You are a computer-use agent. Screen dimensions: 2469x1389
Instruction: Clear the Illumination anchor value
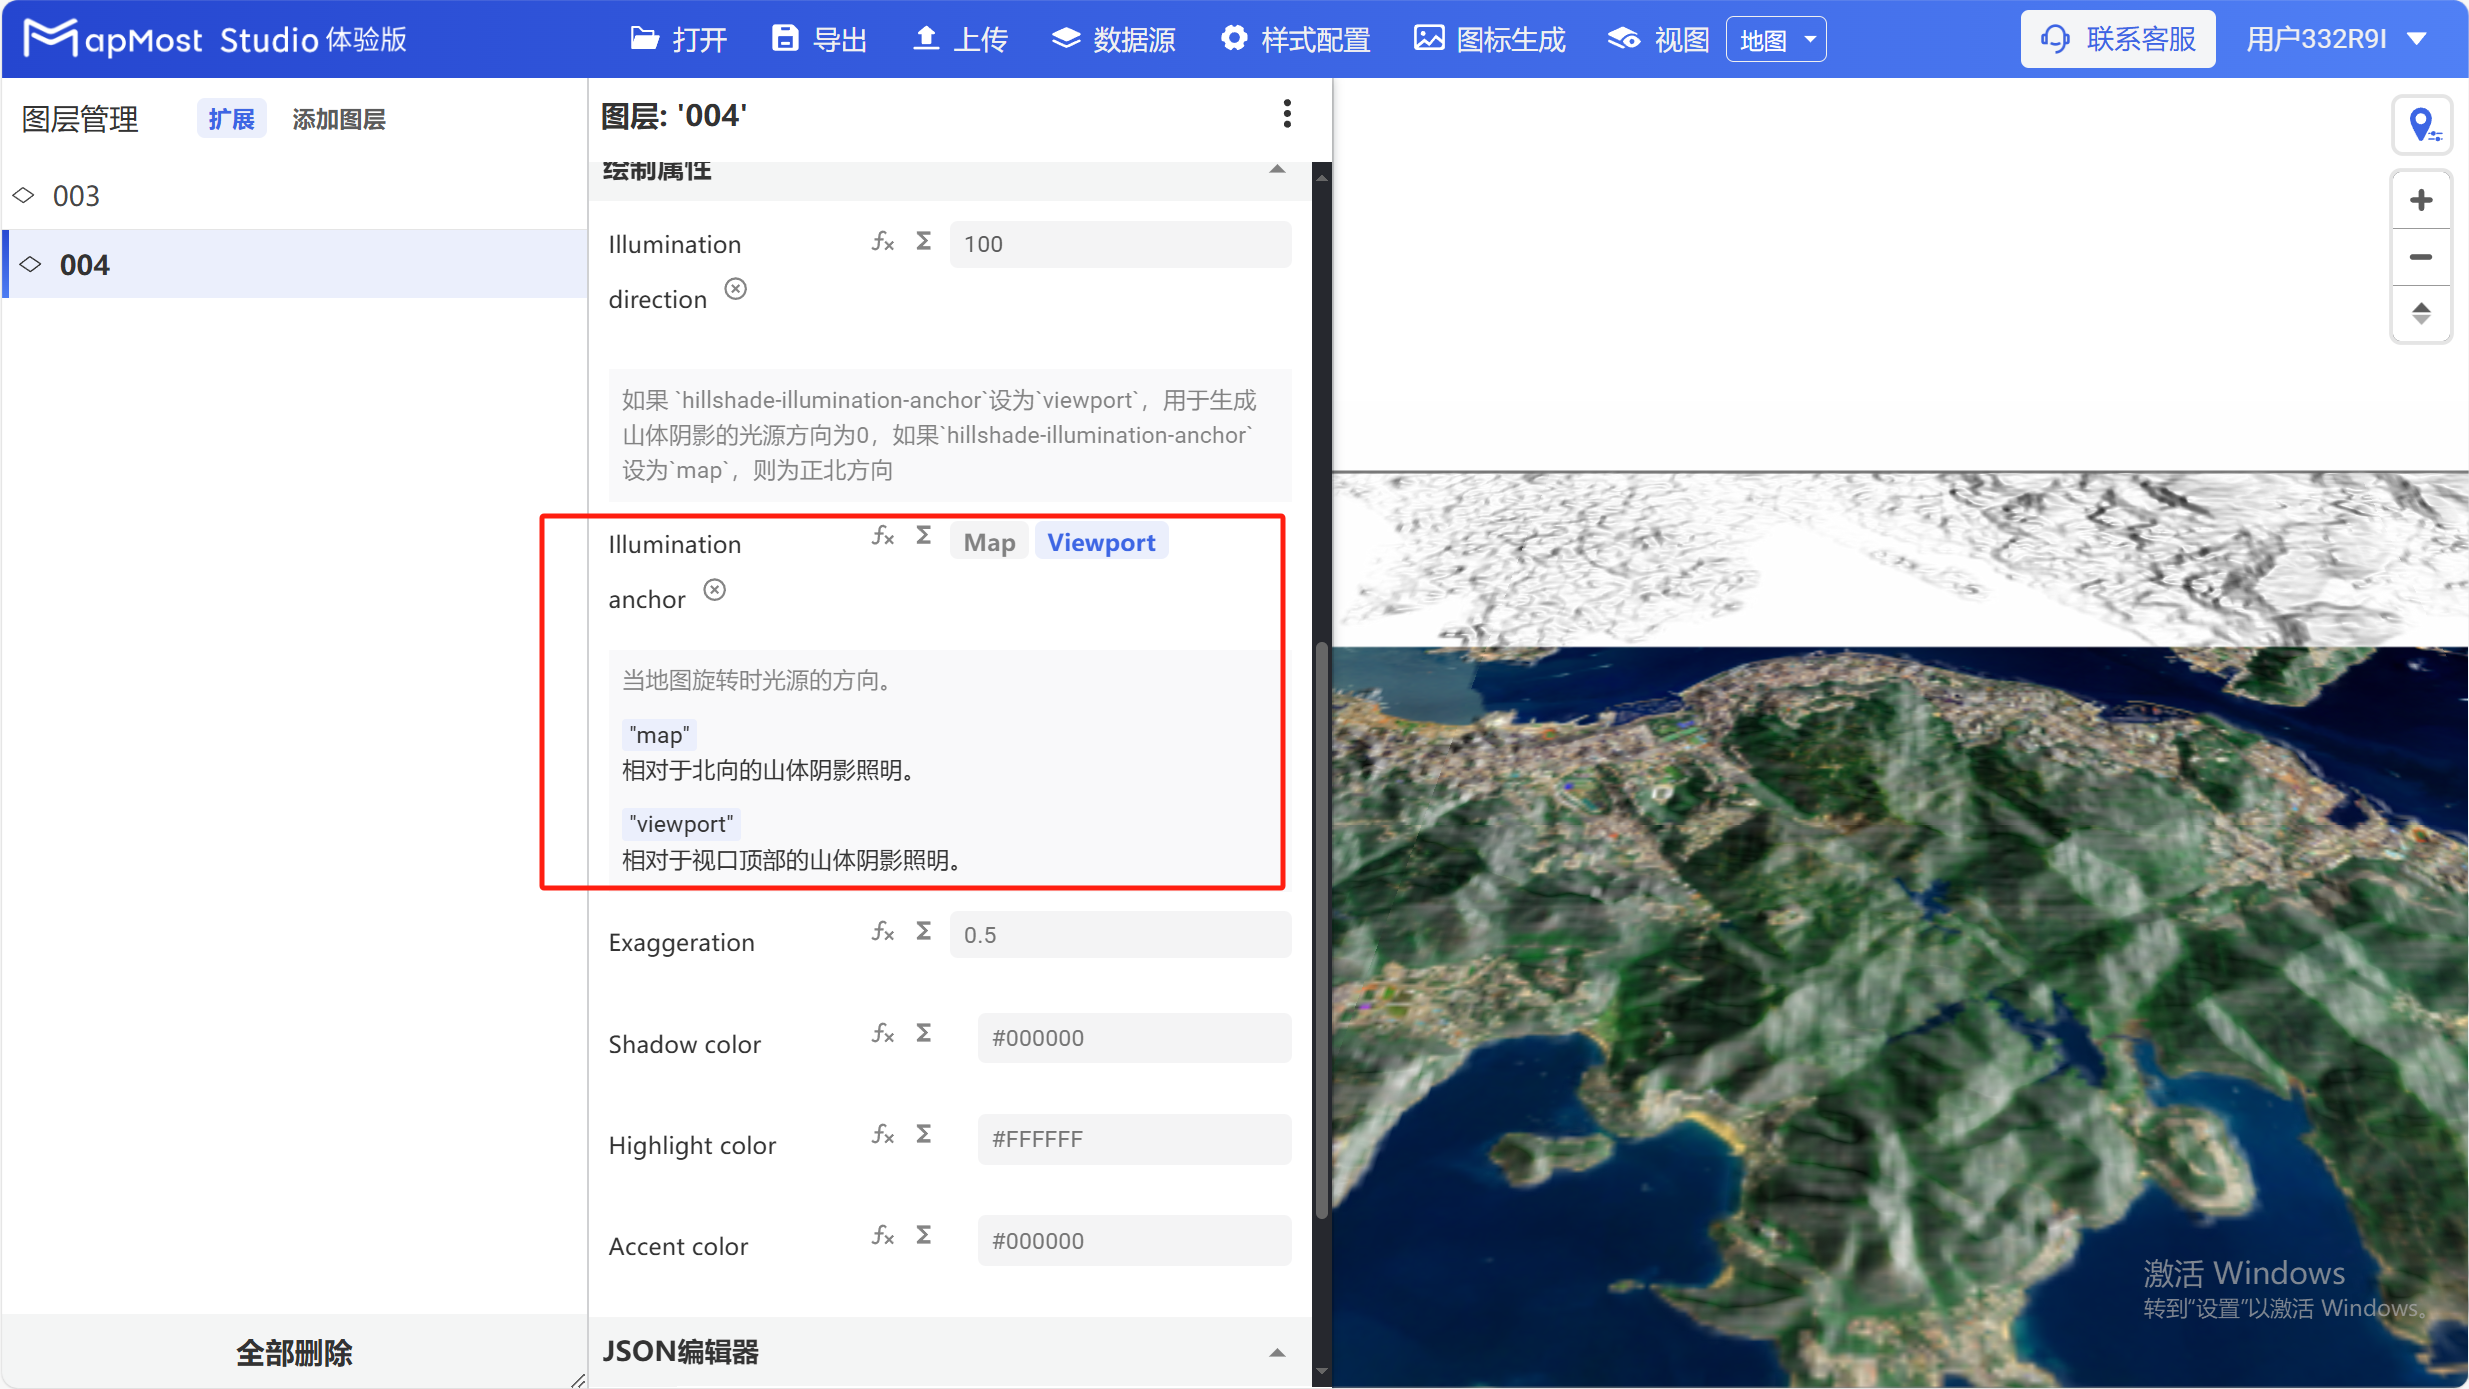[714, 590]
